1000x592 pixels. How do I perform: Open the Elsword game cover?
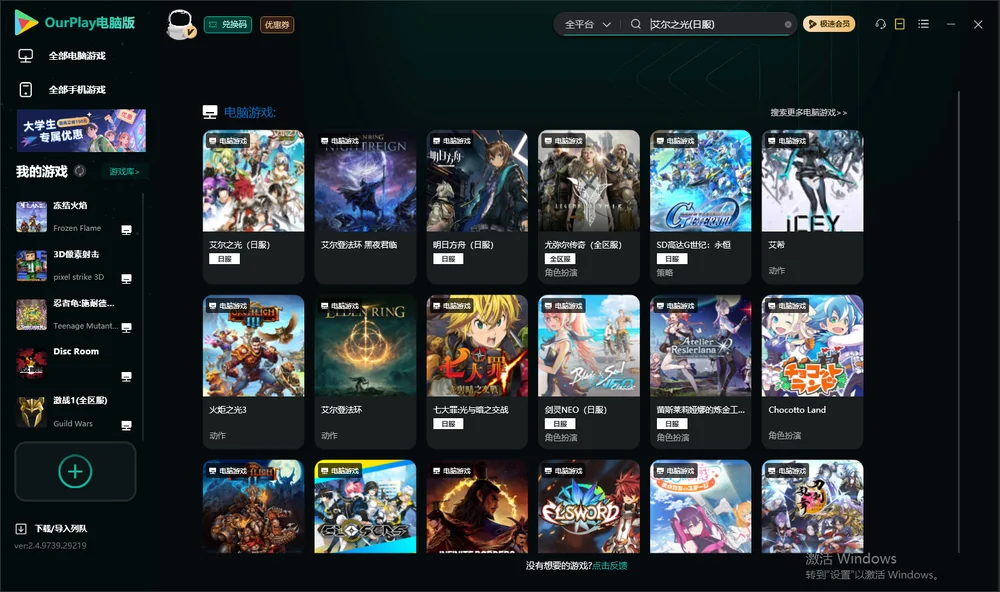[x=589, y=507]
